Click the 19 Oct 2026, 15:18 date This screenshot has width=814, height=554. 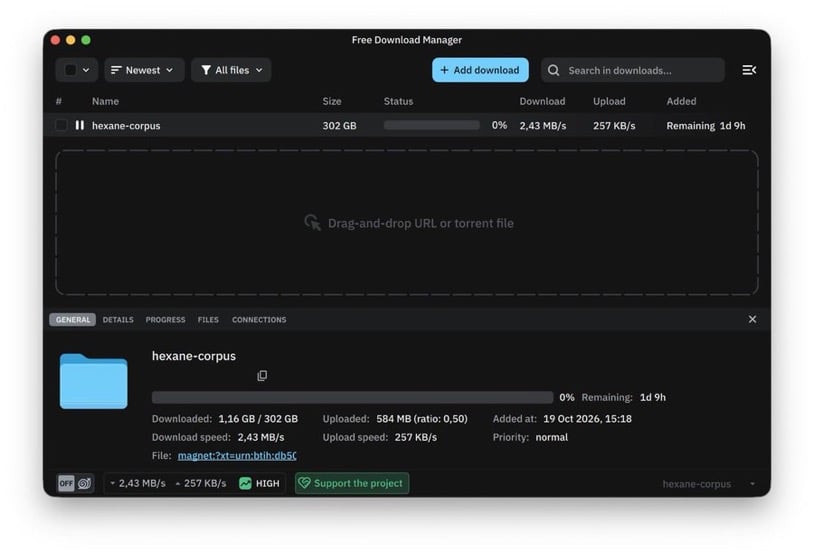587,419
